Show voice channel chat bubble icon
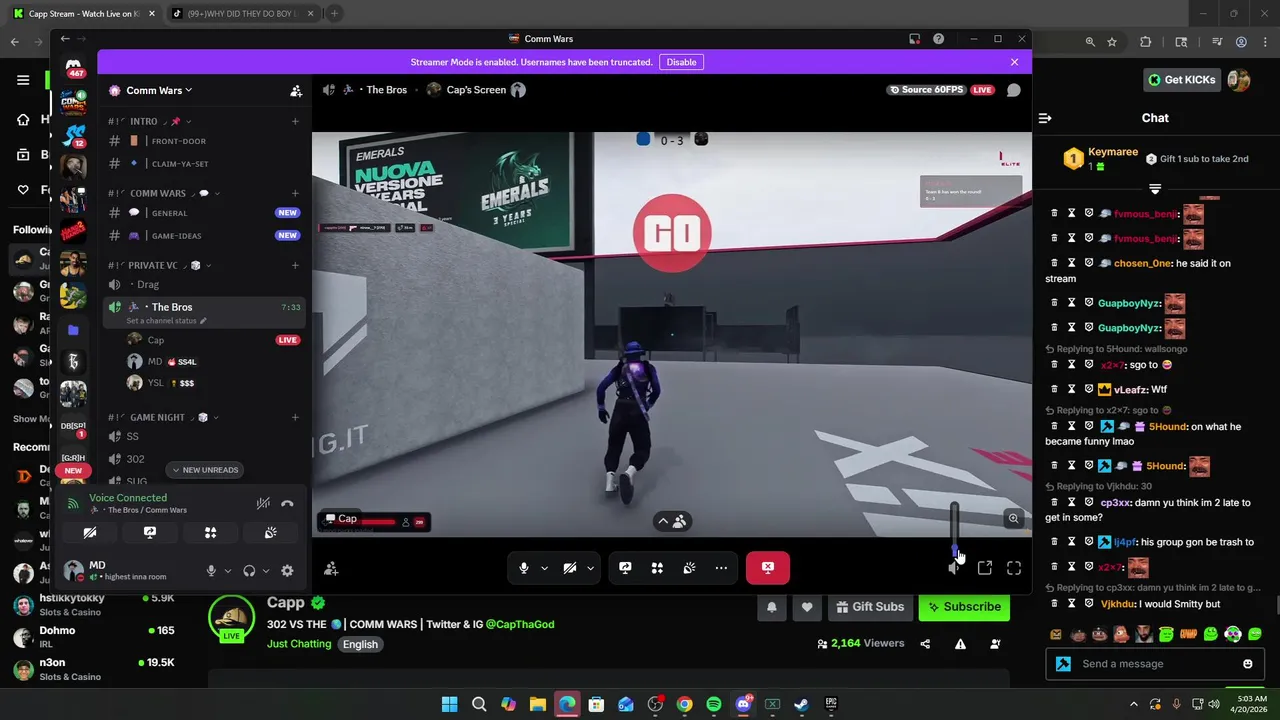Image resolution: width=1280 pixels, height=720 pixels. pyautogui.click(x=1013, y=90)
